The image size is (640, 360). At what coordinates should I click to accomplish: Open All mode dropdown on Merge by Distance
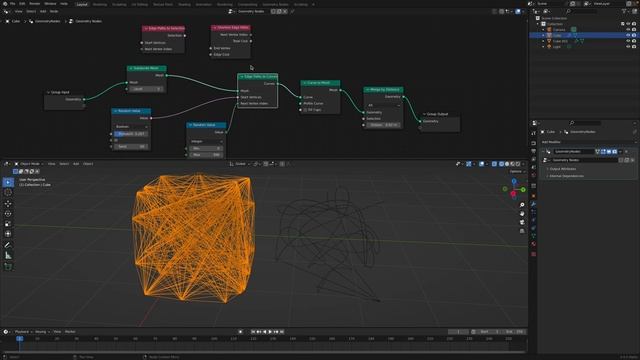click(383, 105)
